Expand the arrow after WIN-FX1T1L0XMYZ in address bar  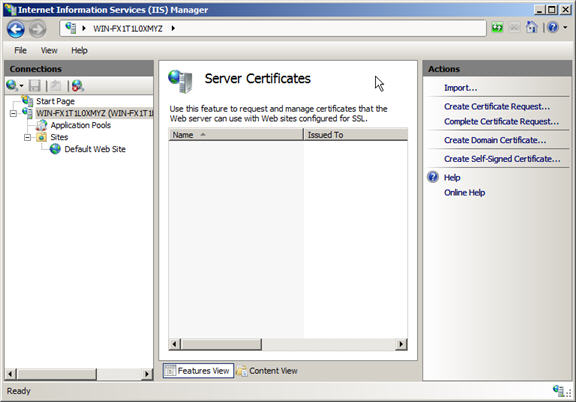[x=173, y=28]
